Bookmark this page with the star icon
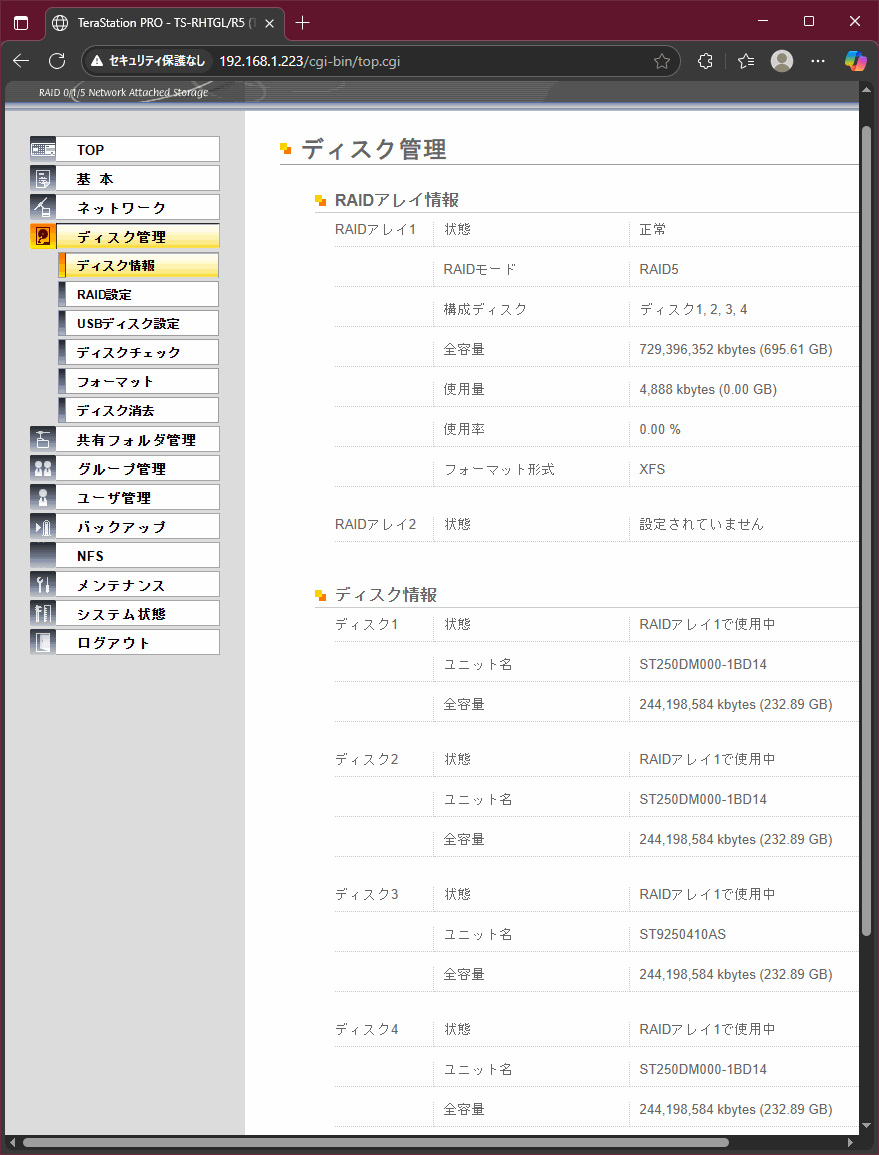 pos(661,61)
